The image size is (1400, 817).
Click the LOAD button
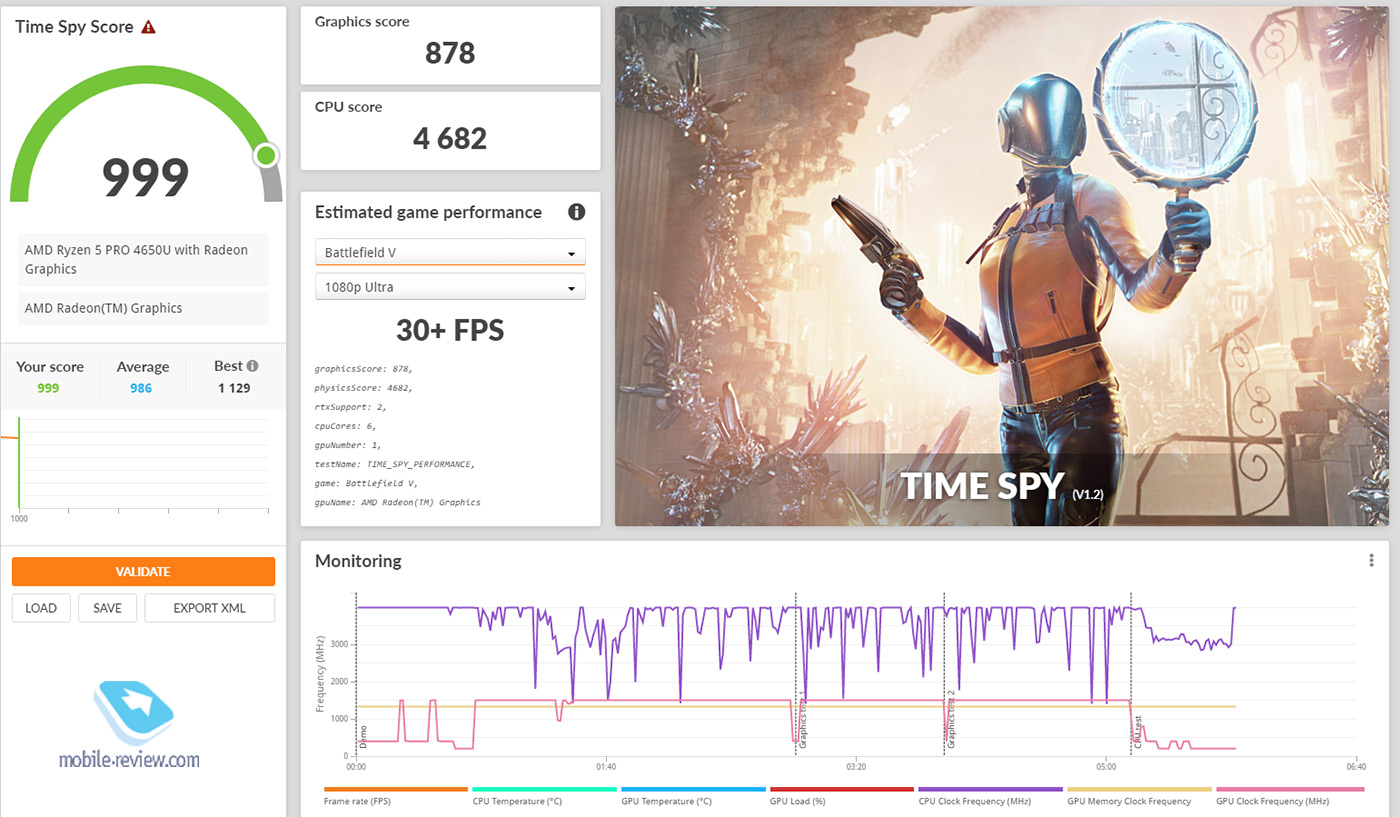click(41, 608)
